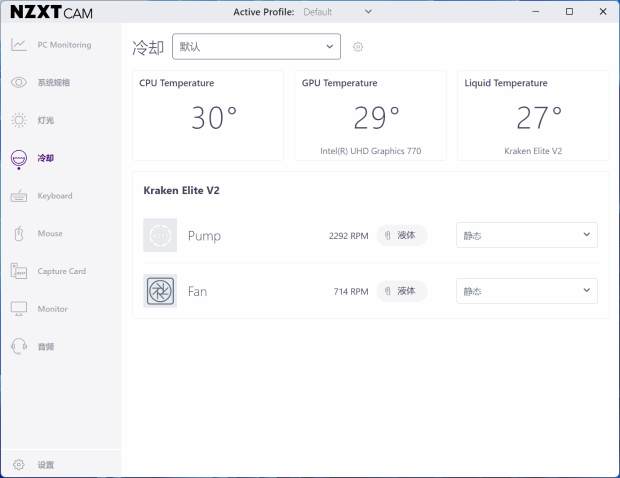620x478 pixels.
Task: Select the Keyboard sidebar item
Action: click(55, 196)
